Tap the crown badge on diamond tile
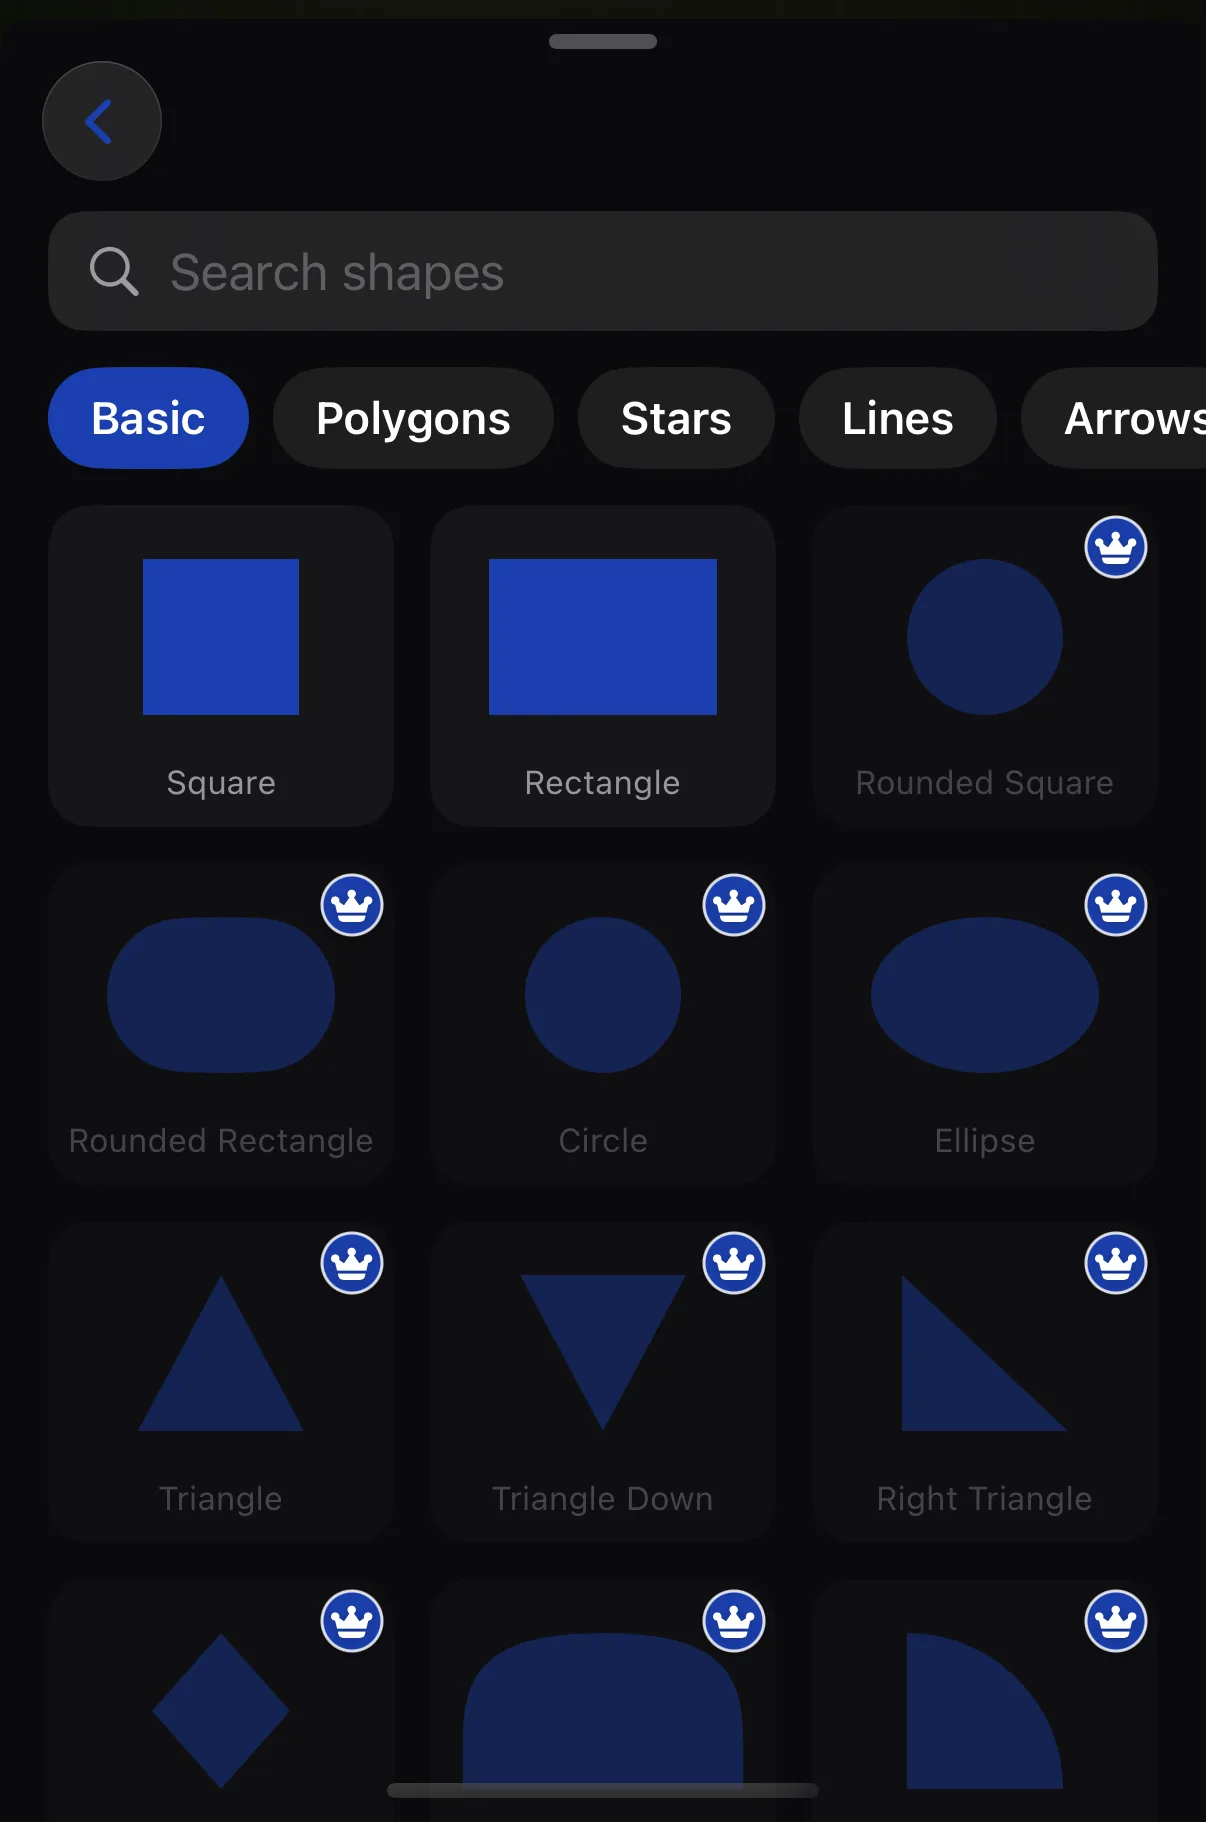This screenshot has height=1822, width=1206. point(352,1621)
